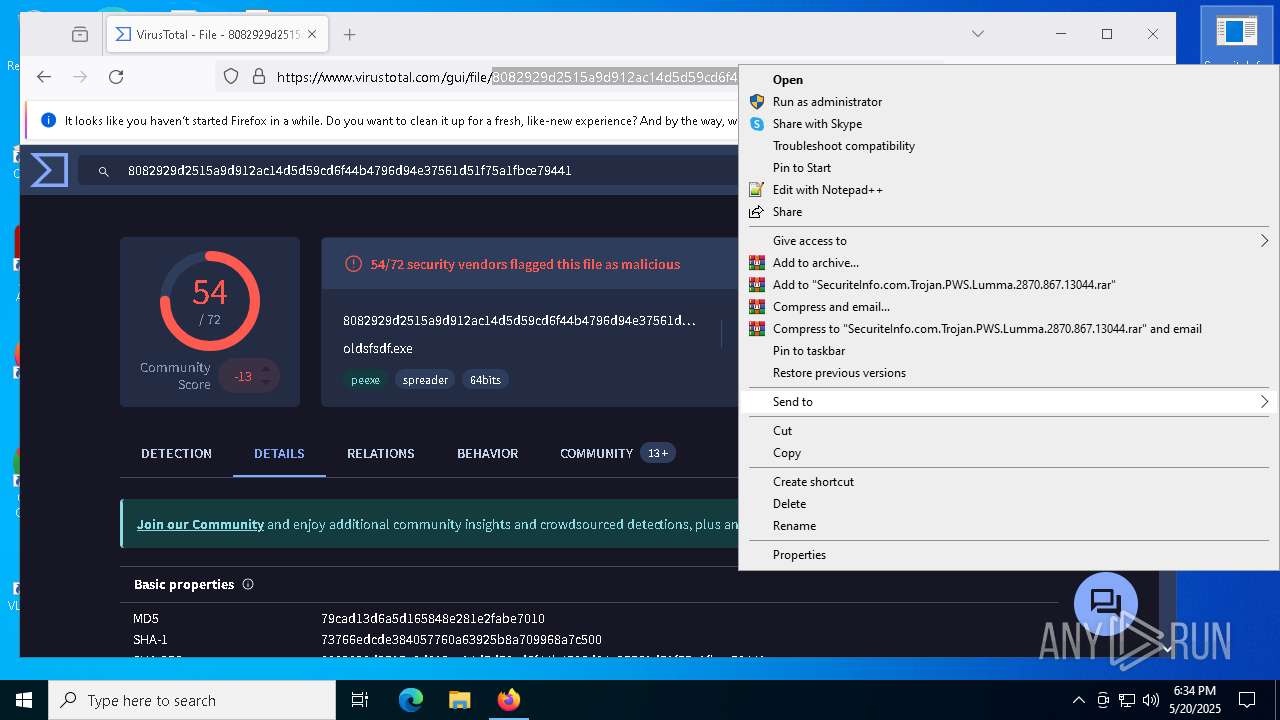Click the 64bits tag
This screenshot has height=720, width=1280.
(485, 380)
